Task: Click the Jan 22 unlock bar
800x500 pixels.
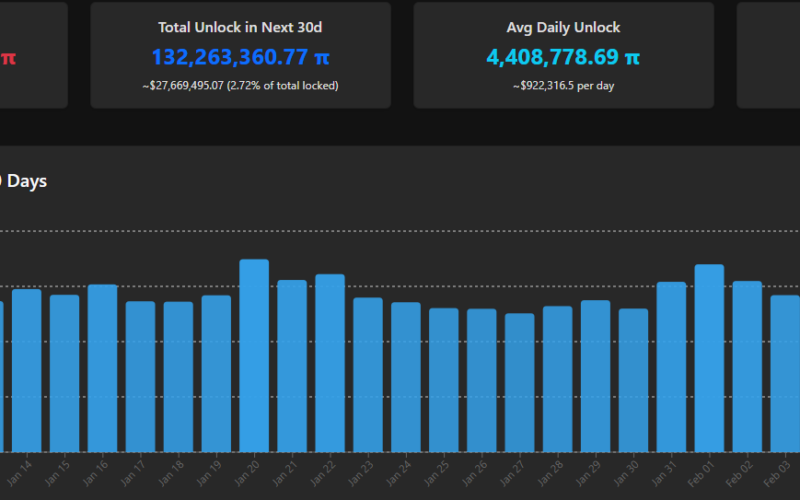Action: (x=330, y=362)
